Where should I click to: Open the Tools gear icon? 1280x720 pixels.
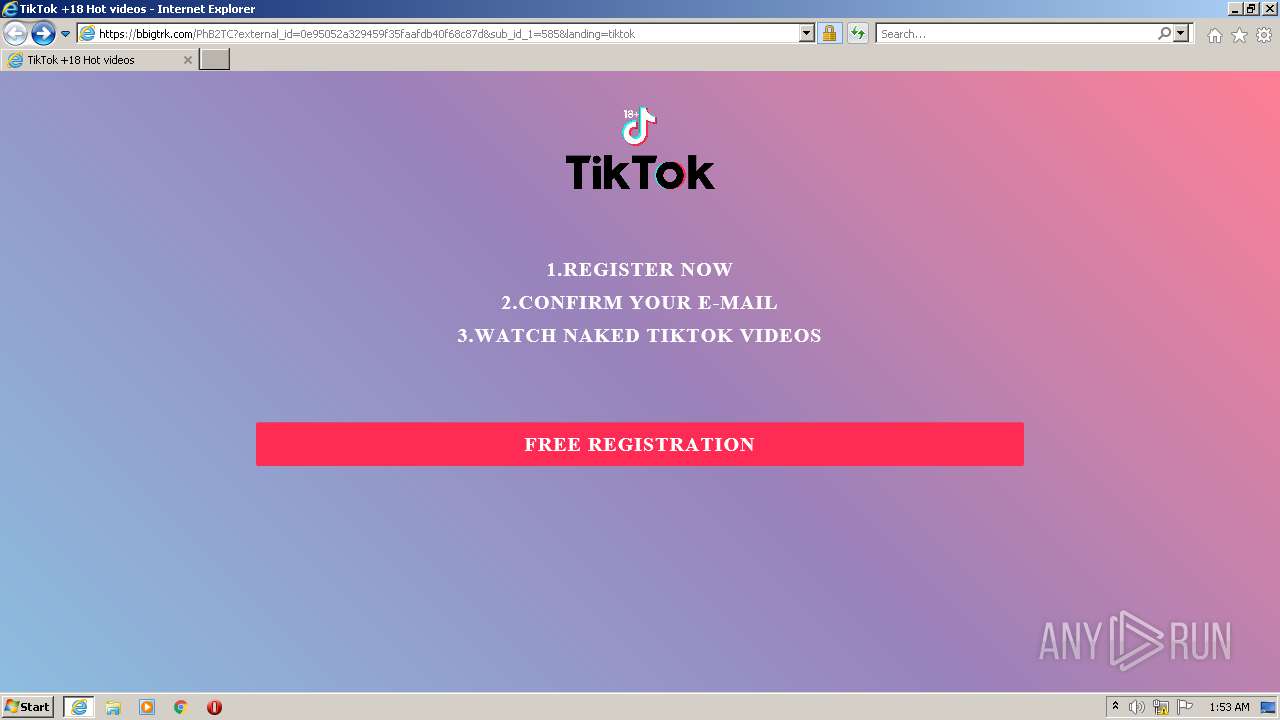[1264, 35]
